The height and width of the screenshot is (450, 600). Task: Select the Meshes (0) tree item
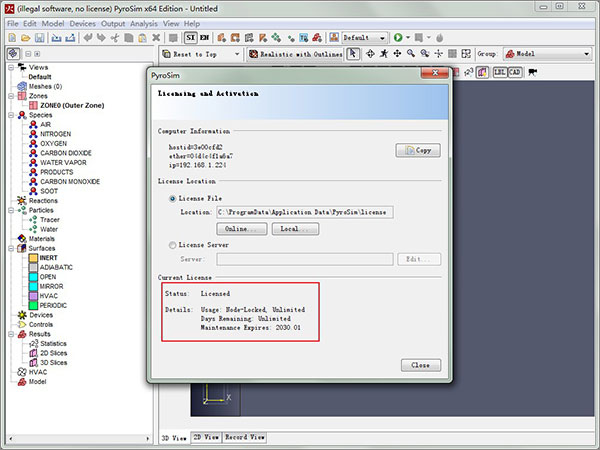(x=45, y=86)
